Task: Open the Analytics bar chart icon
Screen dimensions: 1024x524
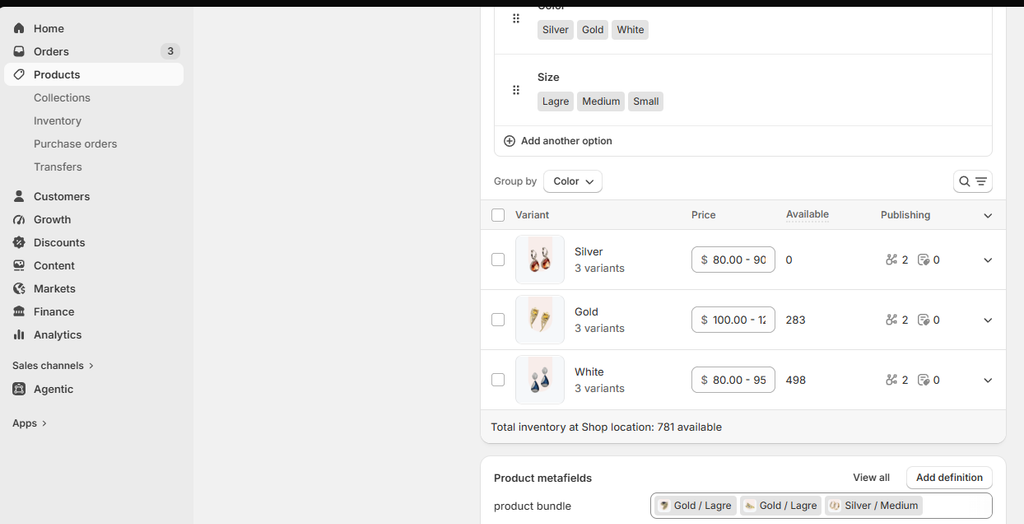Action: [19, 335]
